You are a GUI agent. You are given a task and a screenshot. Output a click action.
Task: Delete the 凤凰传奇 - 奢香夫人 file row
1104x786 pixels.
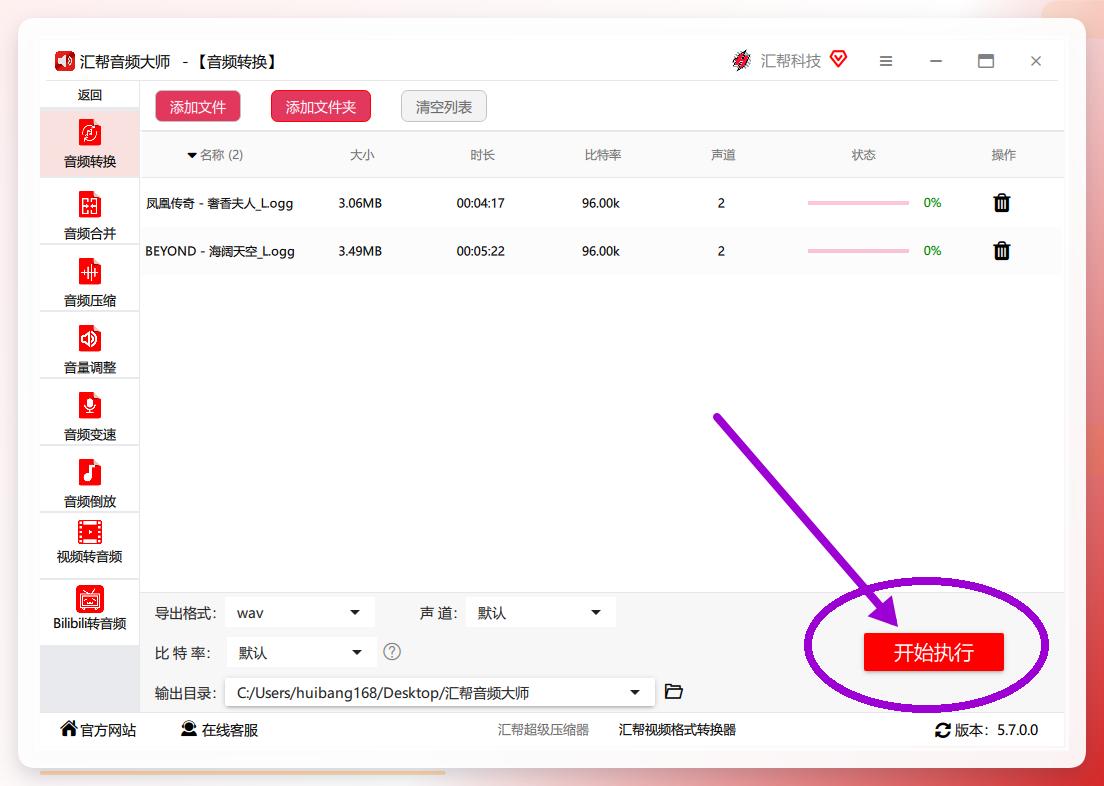point(1001,204)
